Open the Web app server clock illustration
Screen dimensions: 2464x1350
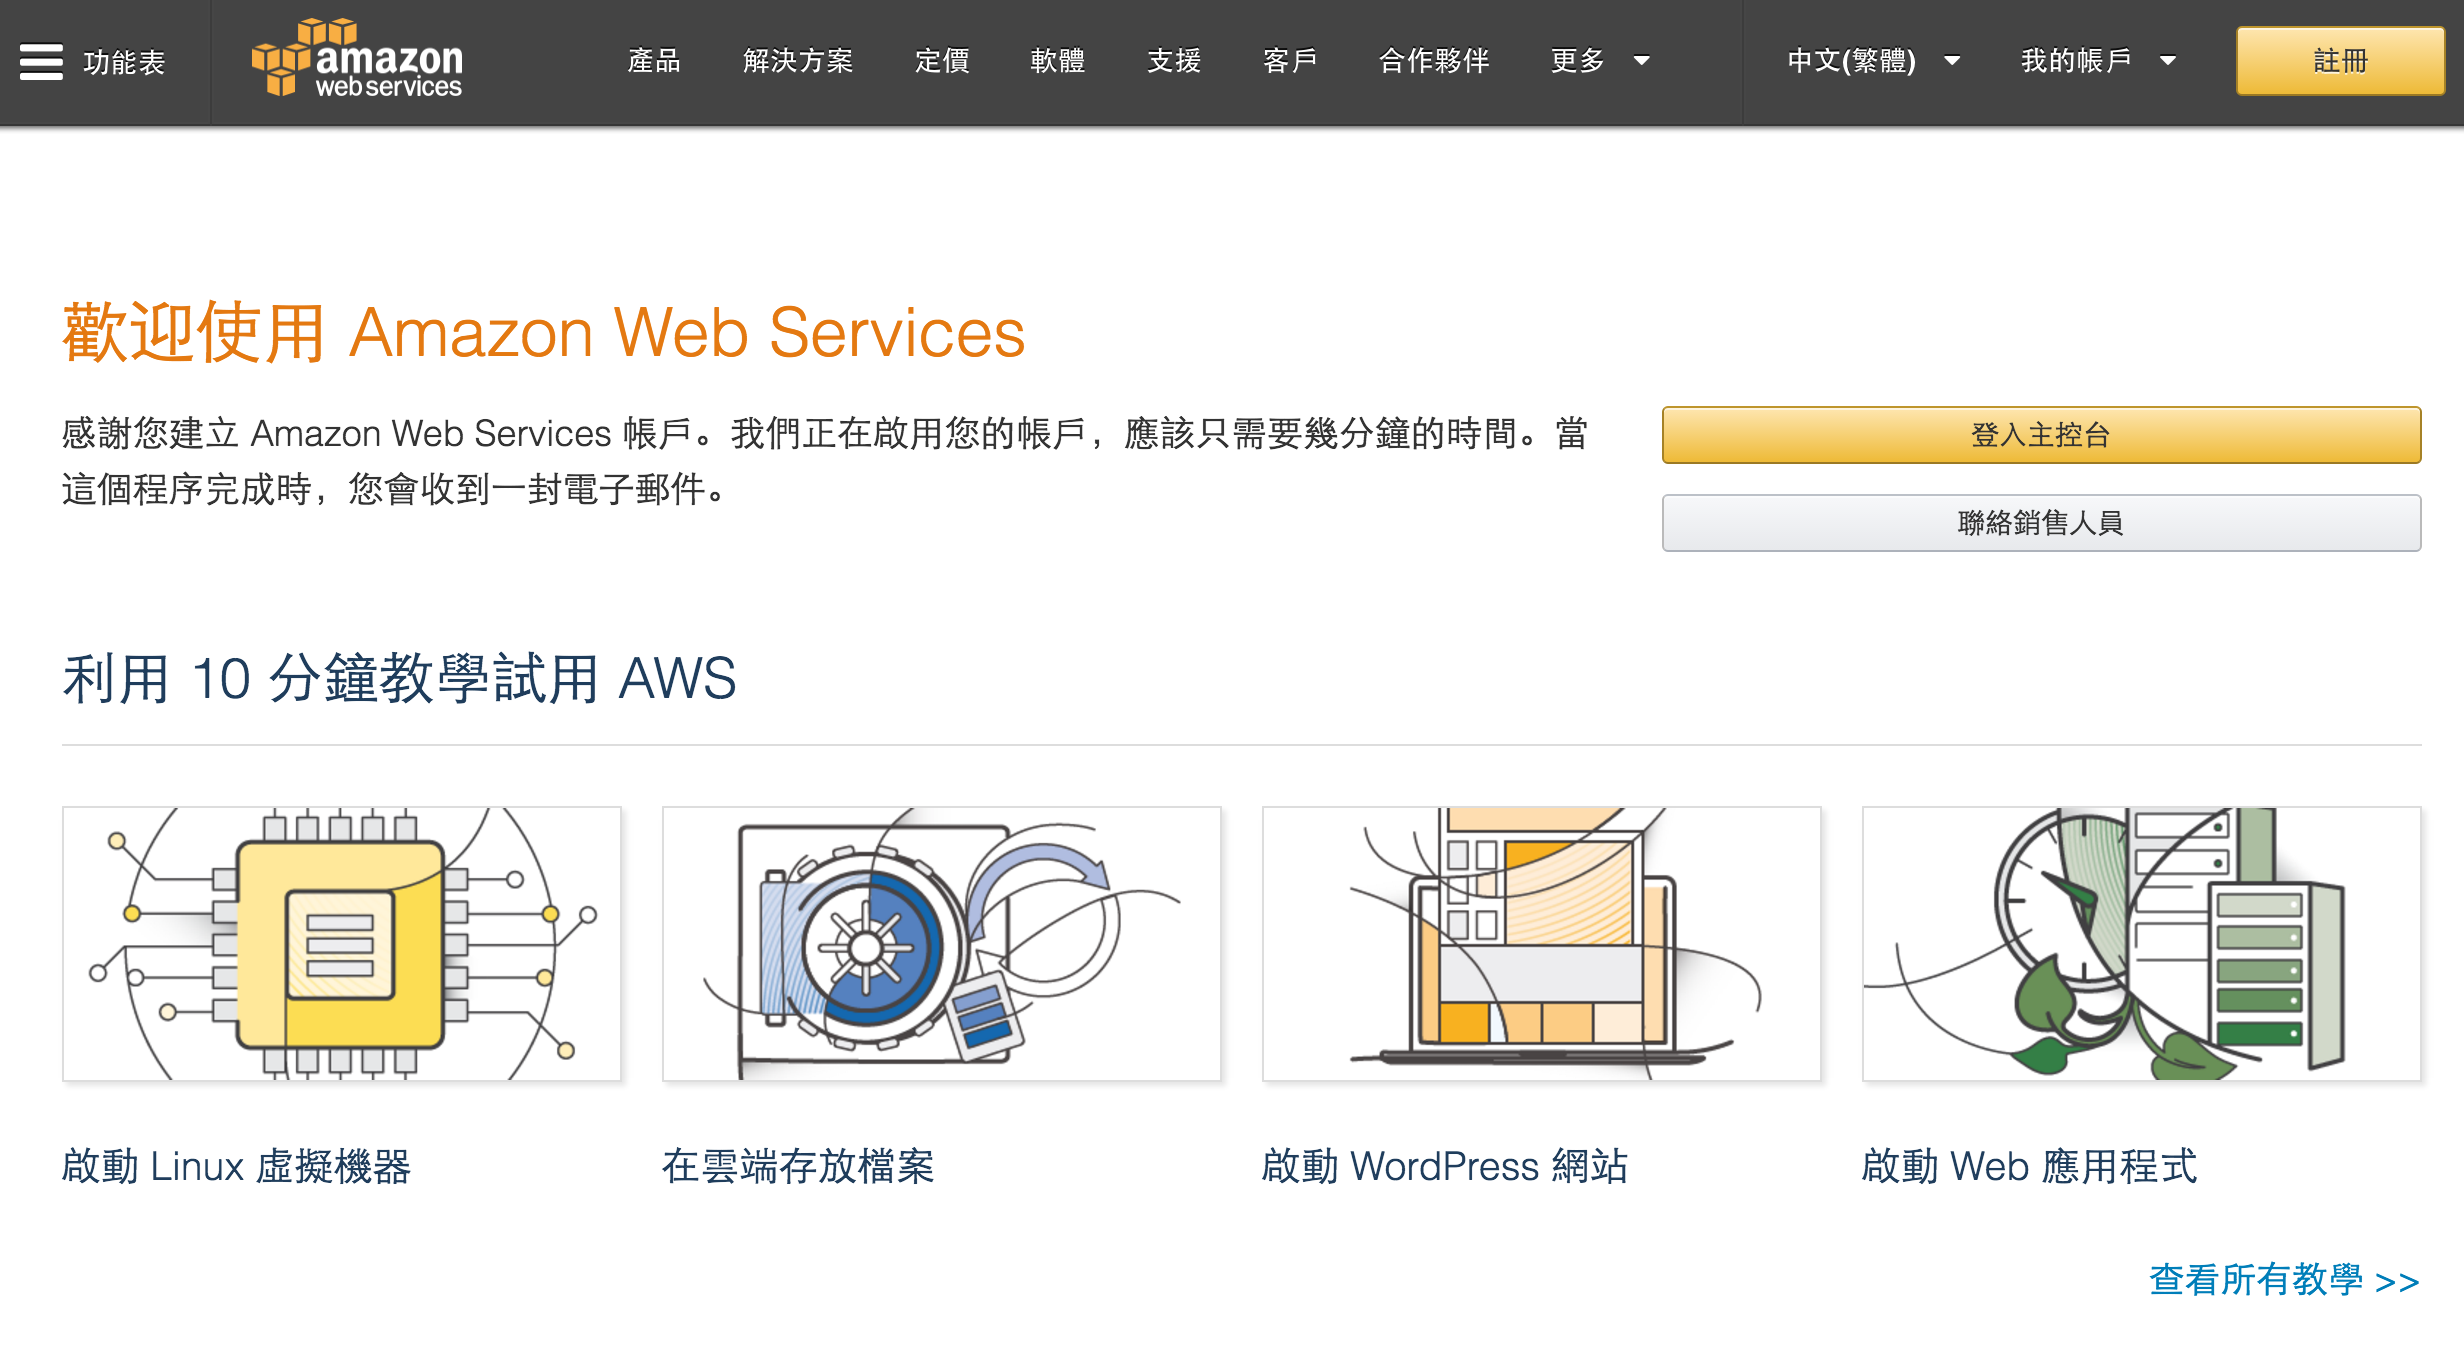coord(2142,944)
